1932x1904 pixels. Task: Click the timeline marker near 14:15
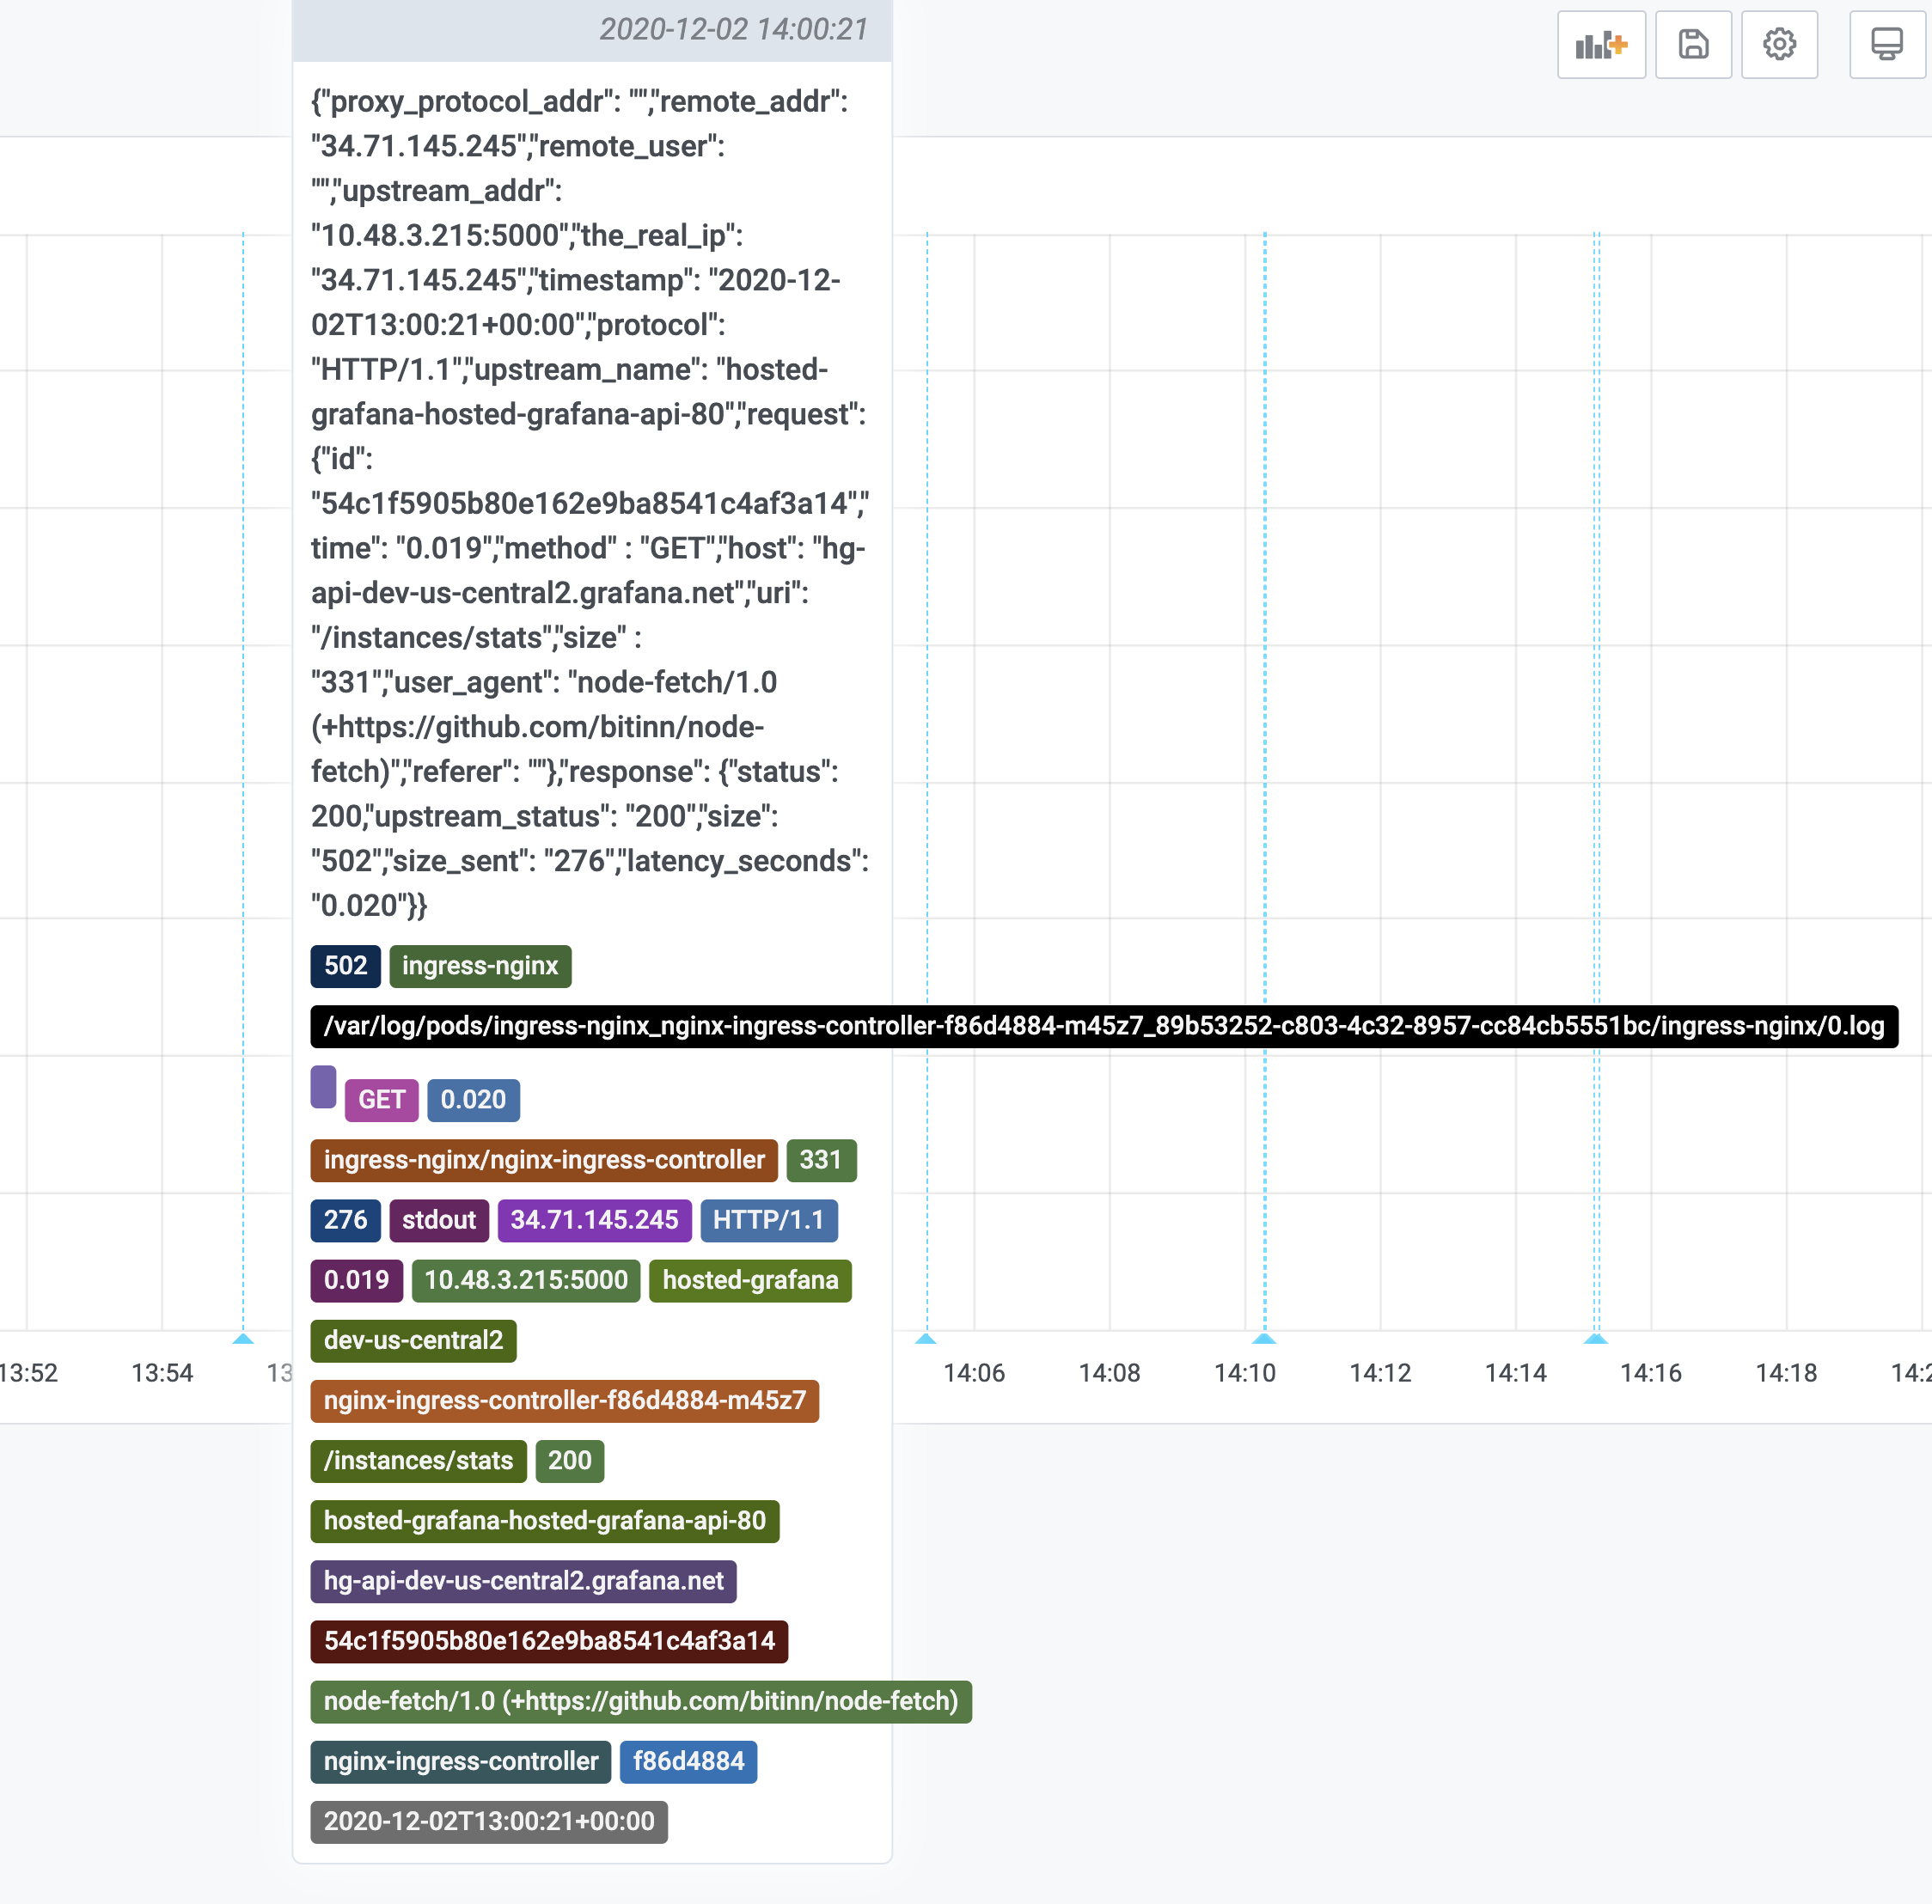tap(1595, 1340)
